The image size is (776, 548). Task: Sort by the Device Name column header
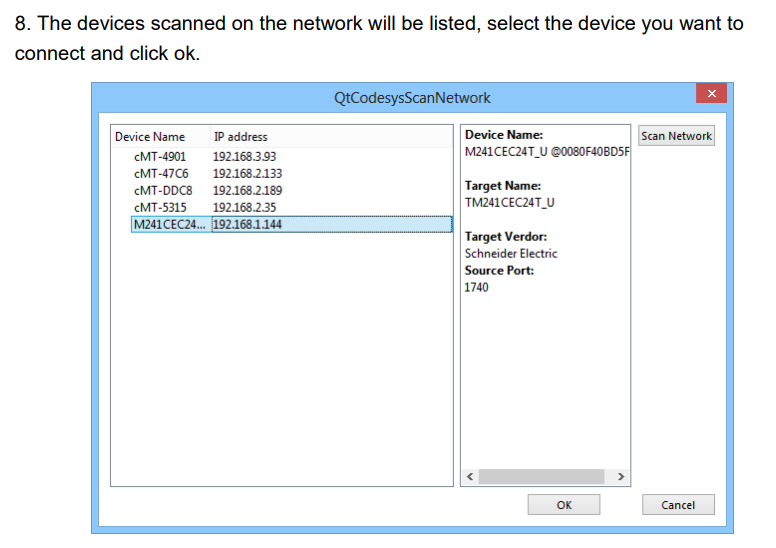click(150, 136)
